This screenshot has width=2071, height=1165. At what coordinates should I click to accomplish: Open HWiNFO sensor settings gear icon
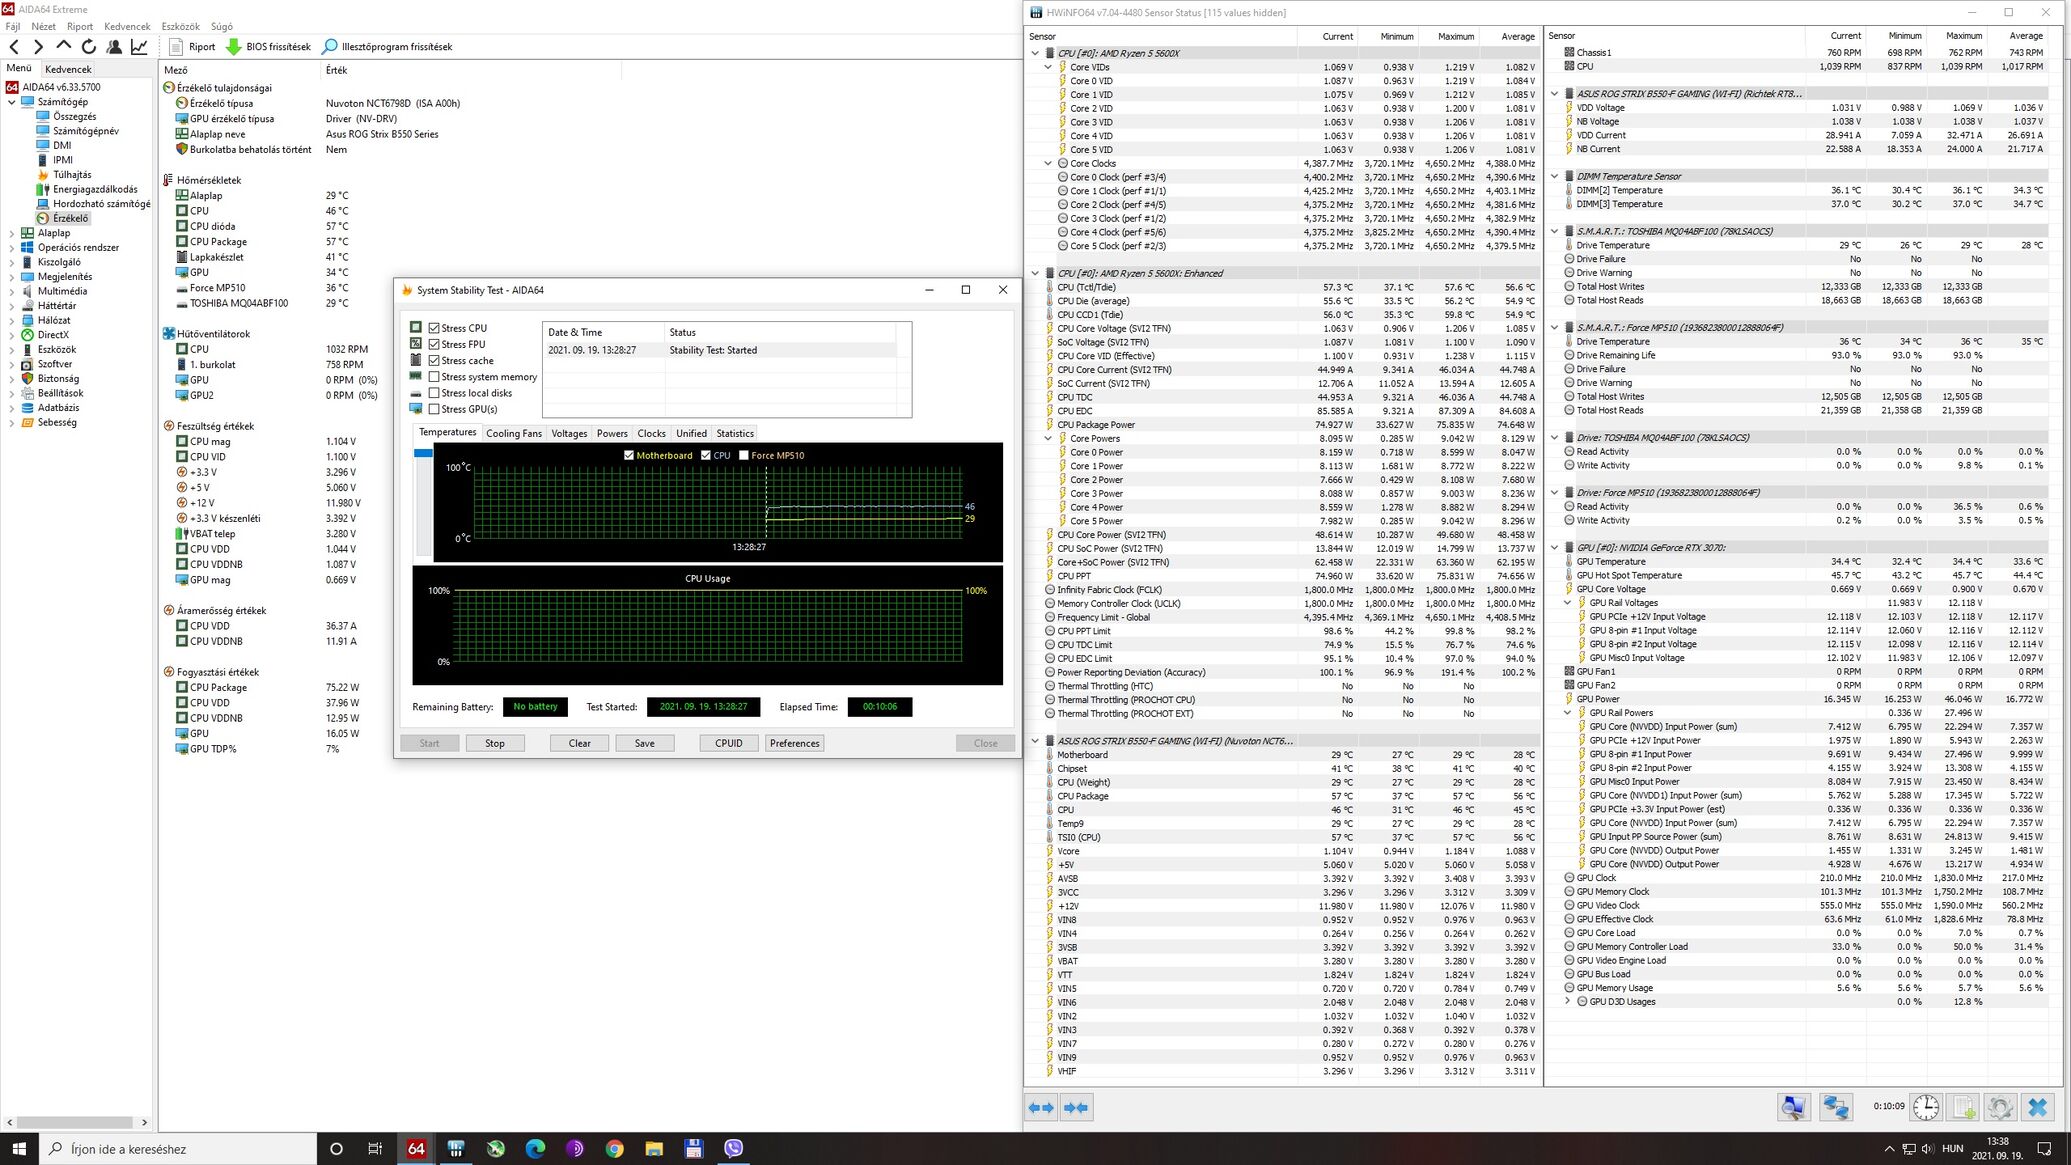coord(1999,1107)
